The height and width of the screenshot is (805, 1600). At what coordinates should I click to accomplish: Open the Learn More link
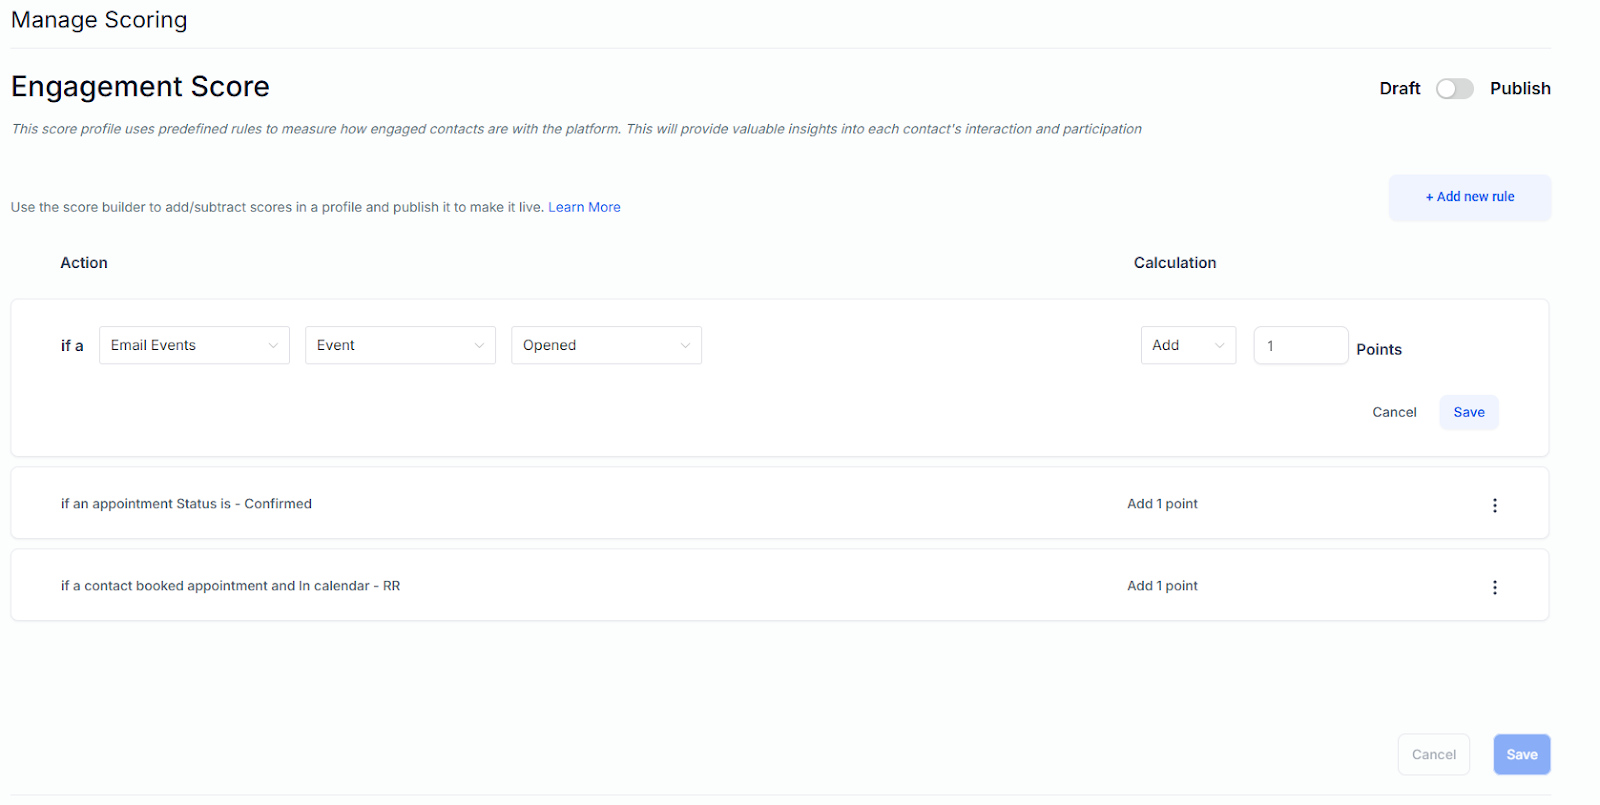584,207
